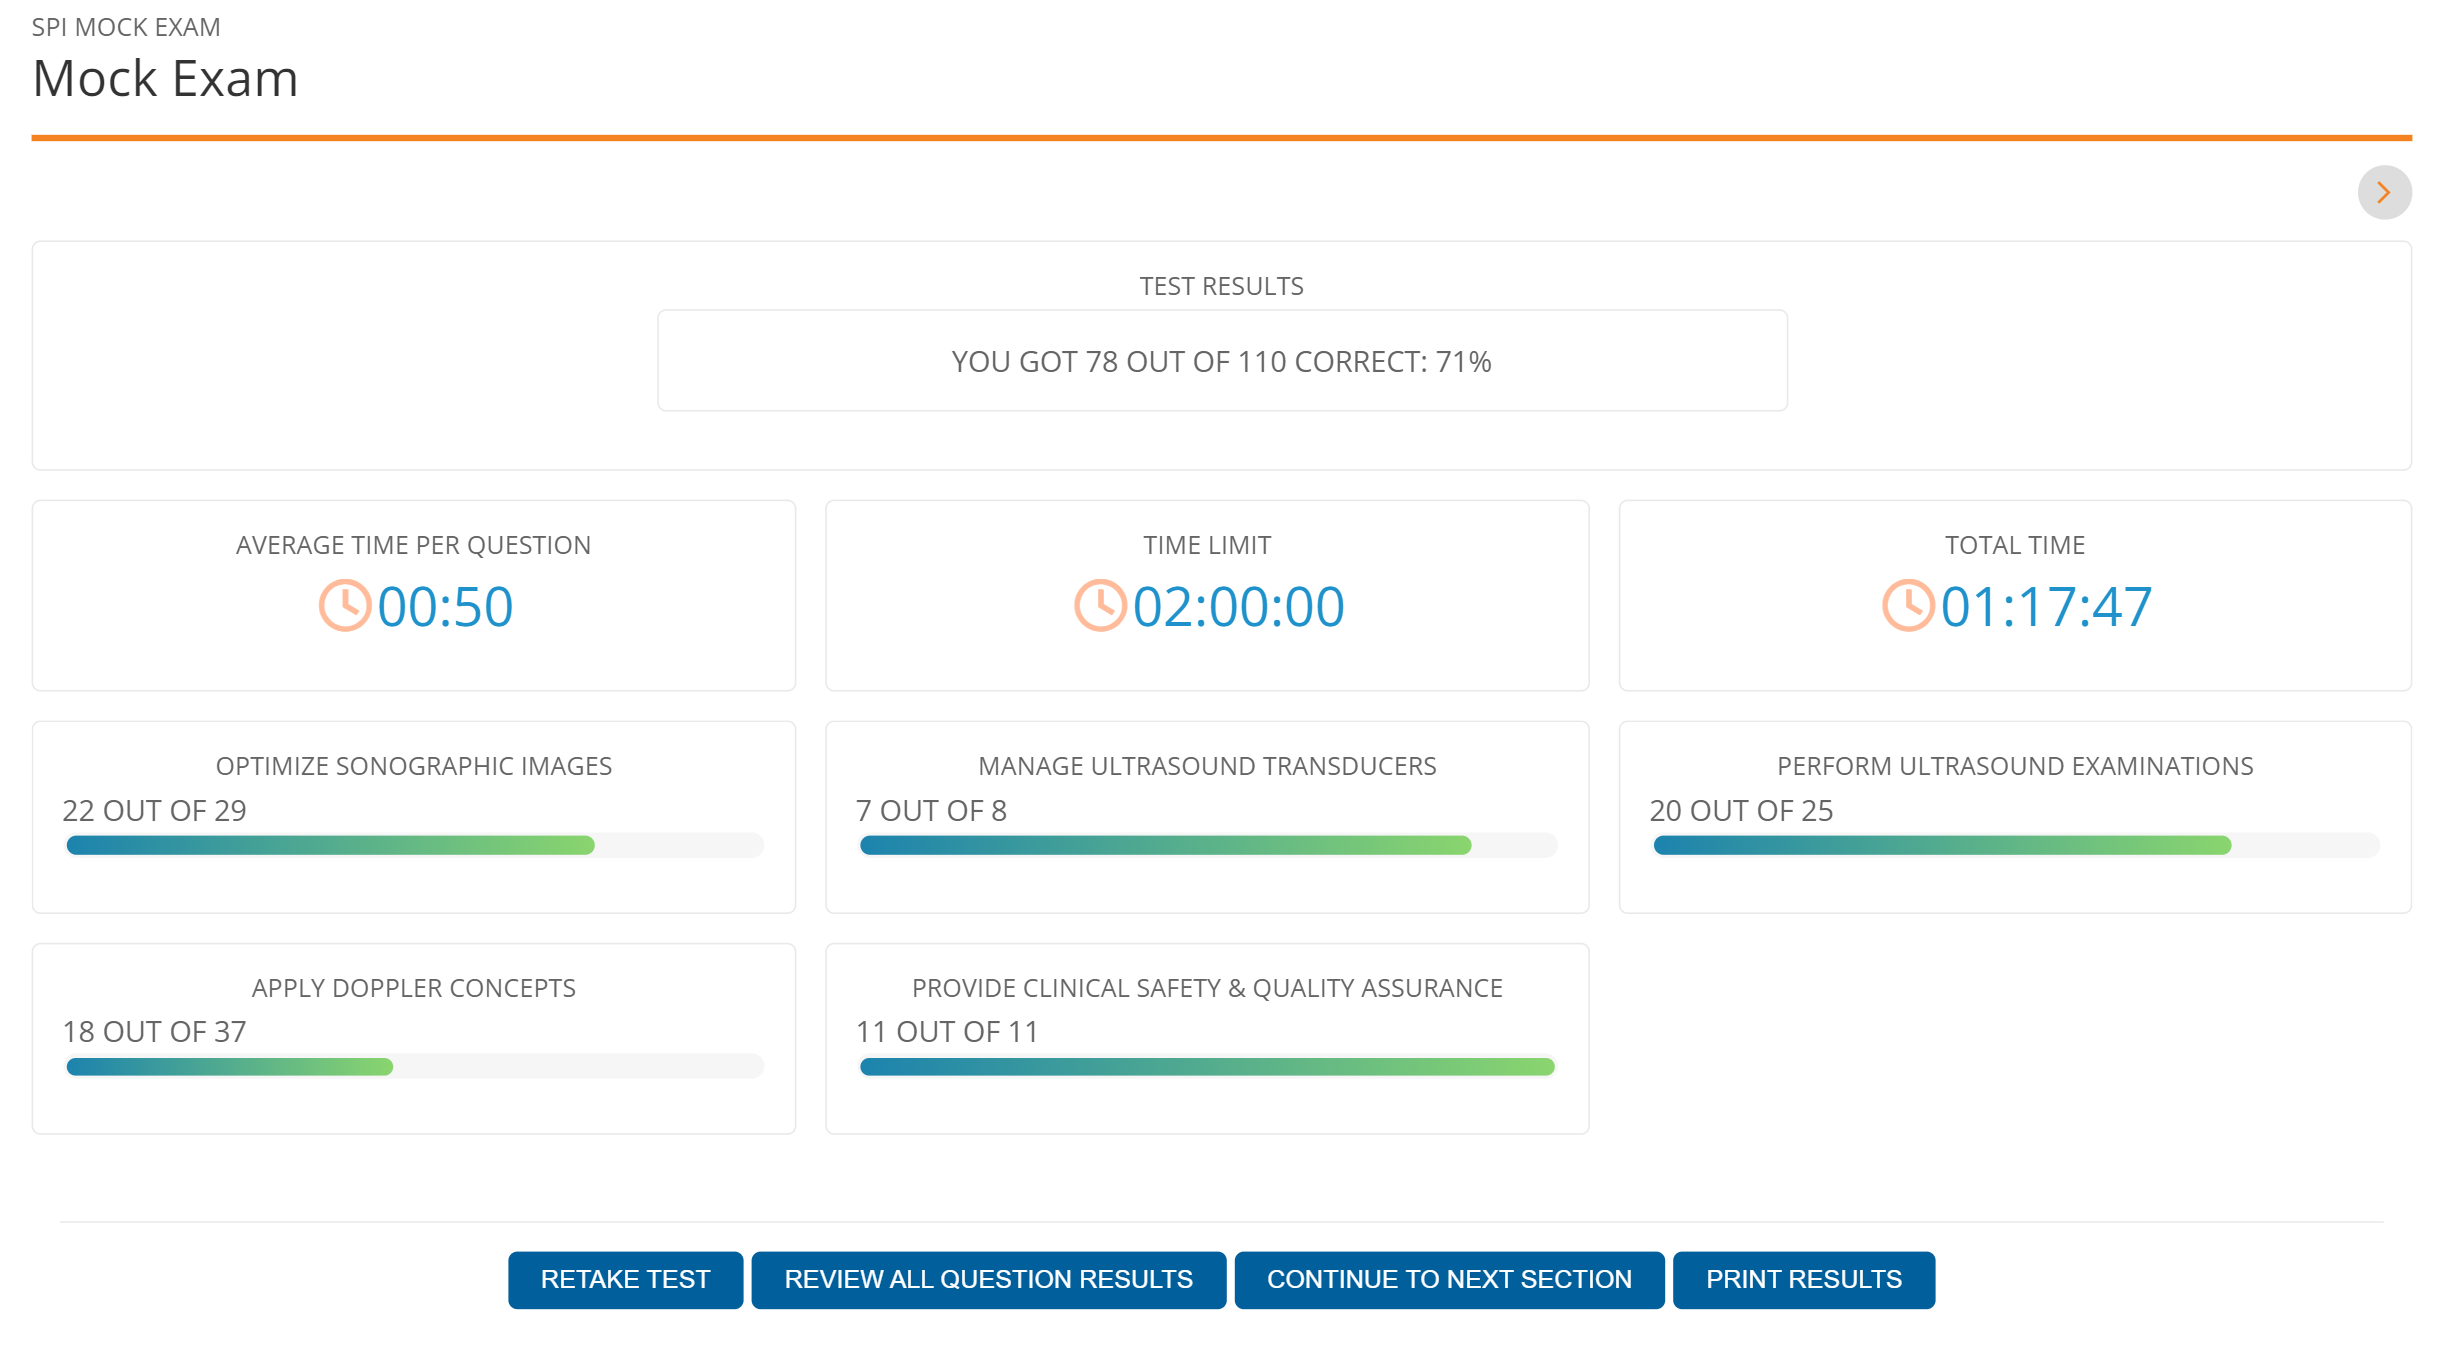Viewport: 2452px width, 1348px height.
Task: Click the clock icon beside 00:50
Action: [x=344, y=606]
